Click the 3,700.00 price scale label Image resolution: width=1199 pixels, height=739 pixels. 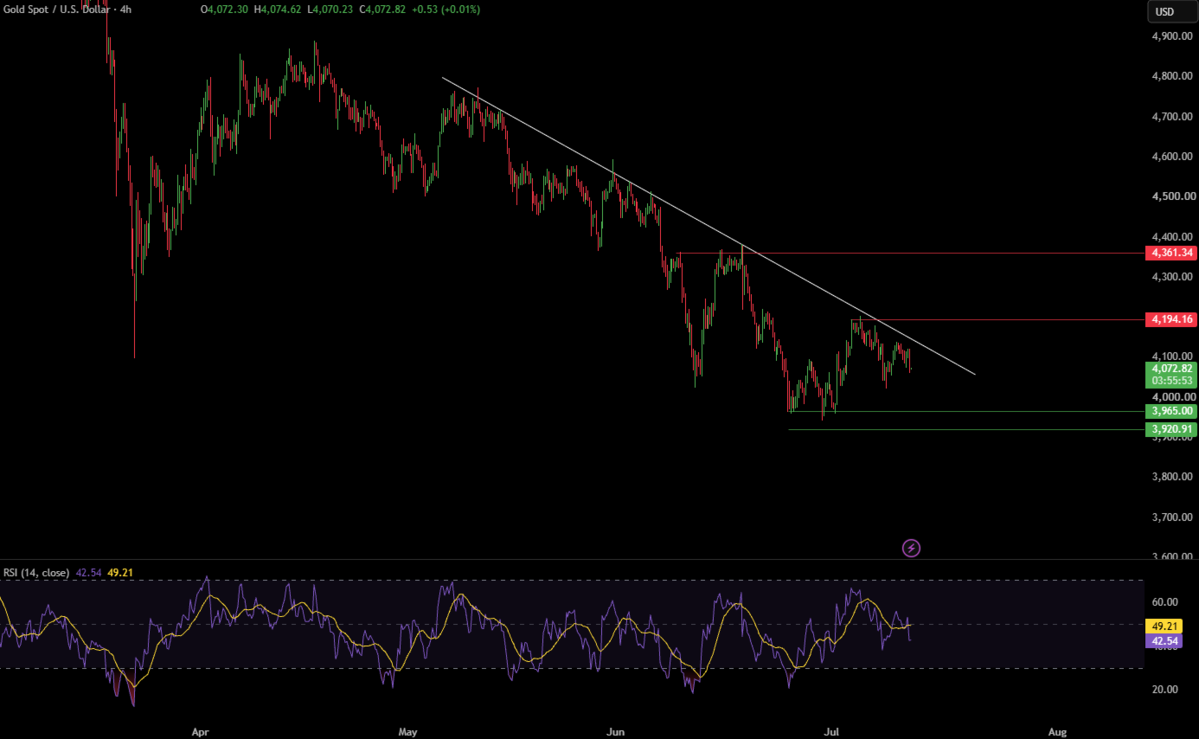(1172, 517)
